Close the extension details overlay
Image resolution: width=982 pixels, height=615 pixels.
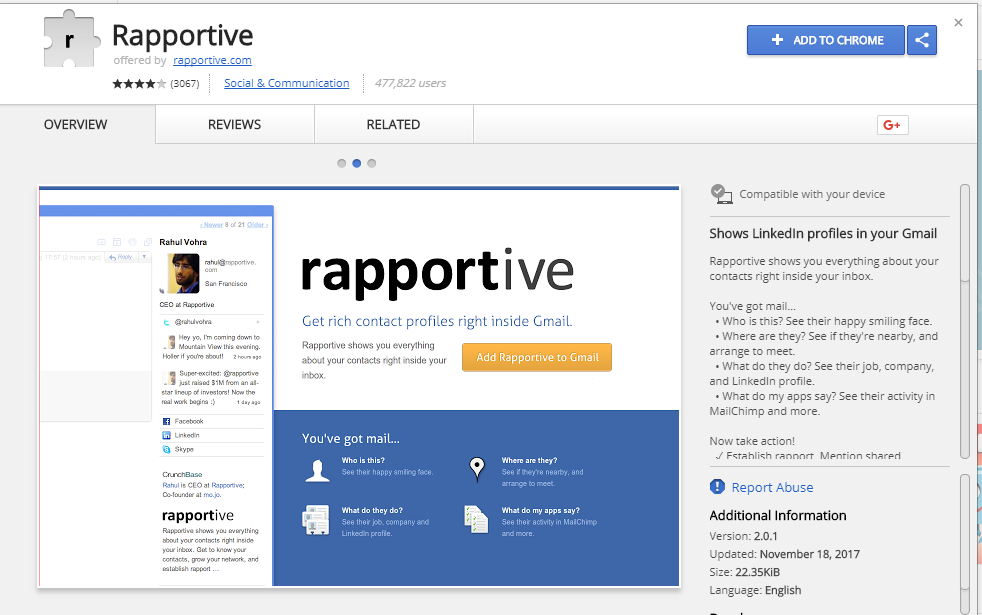coord(958,23)
